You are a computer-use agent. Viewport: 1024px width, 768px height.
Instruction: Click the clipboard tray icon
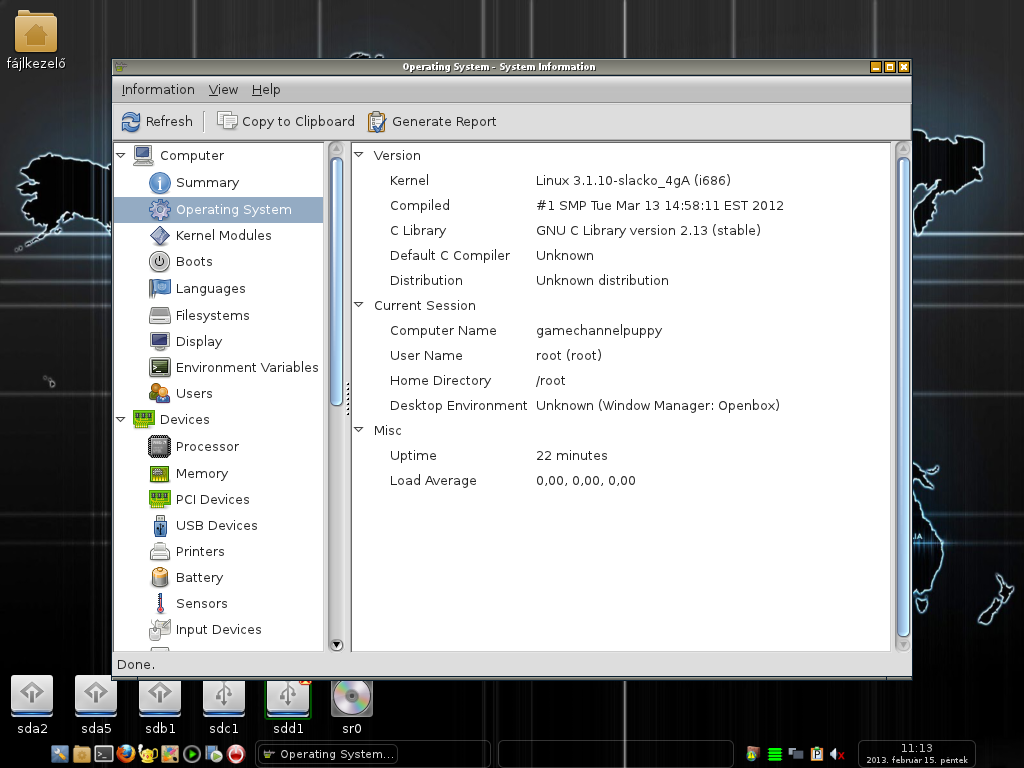click(816, 754)
